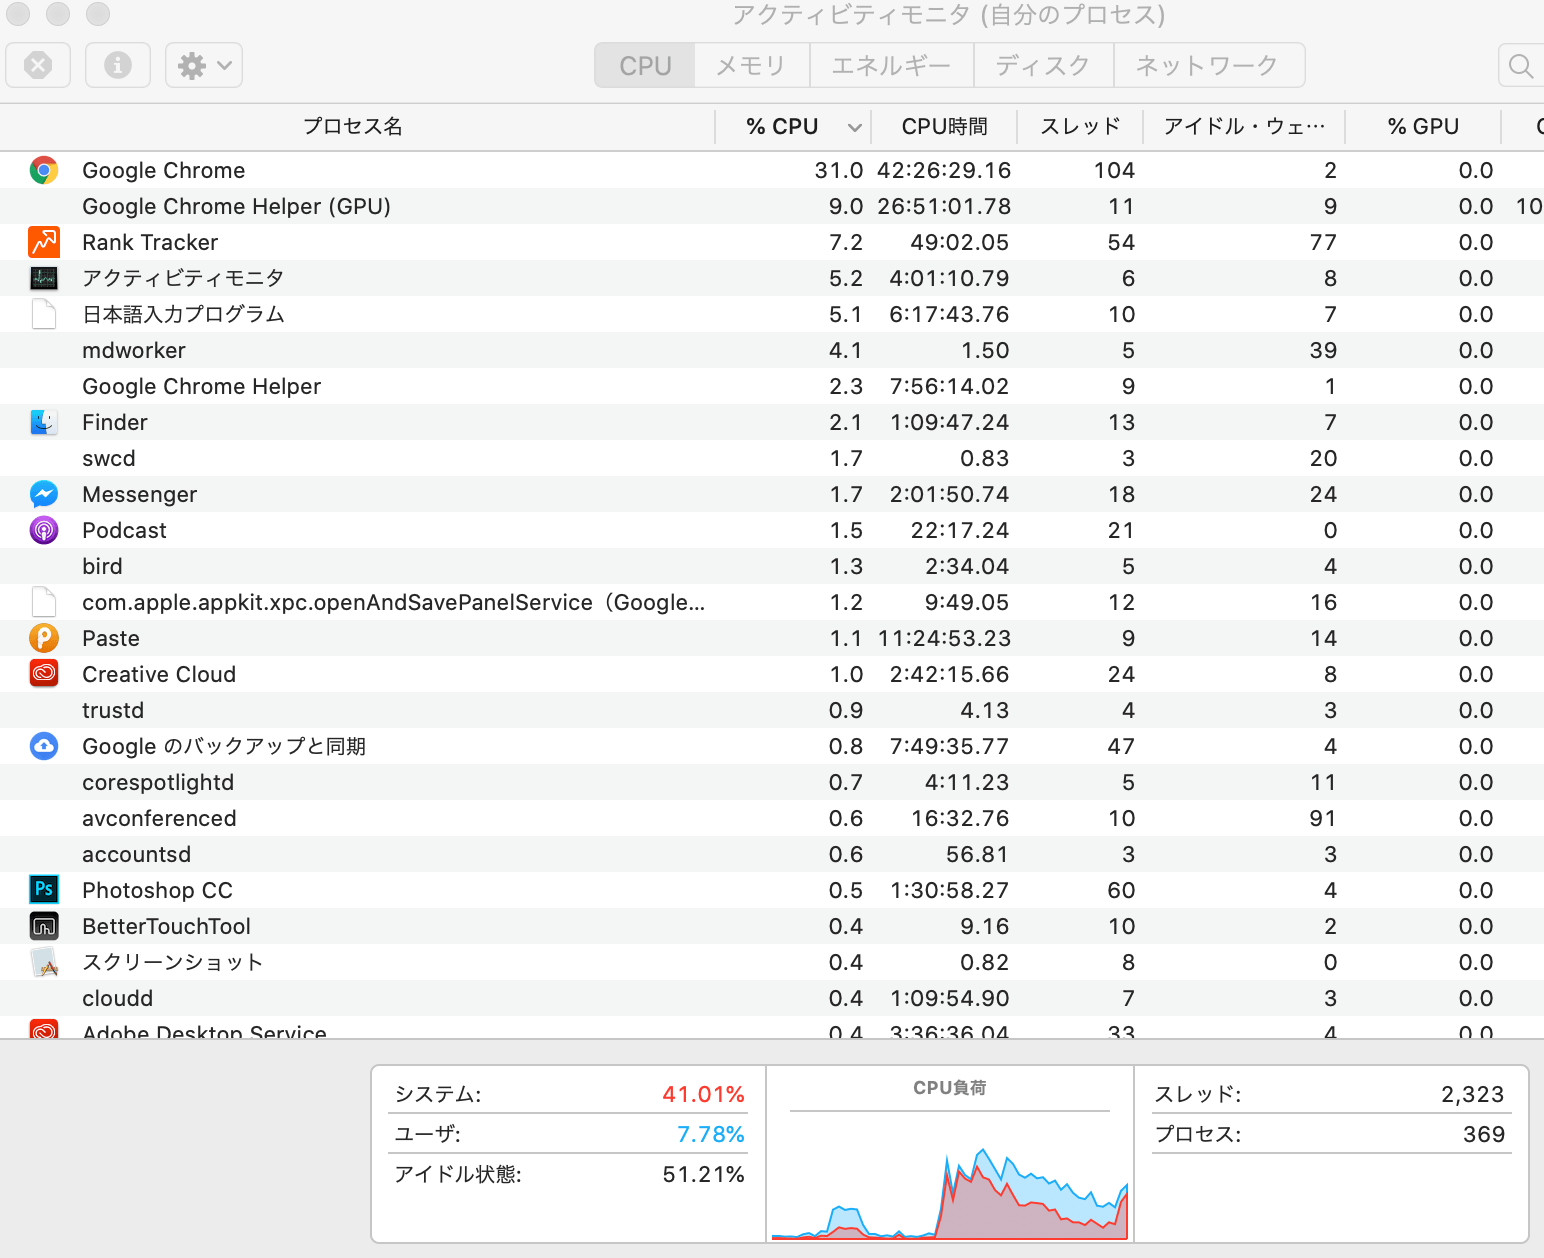Sort by % GPU column header

point(1423,126)
